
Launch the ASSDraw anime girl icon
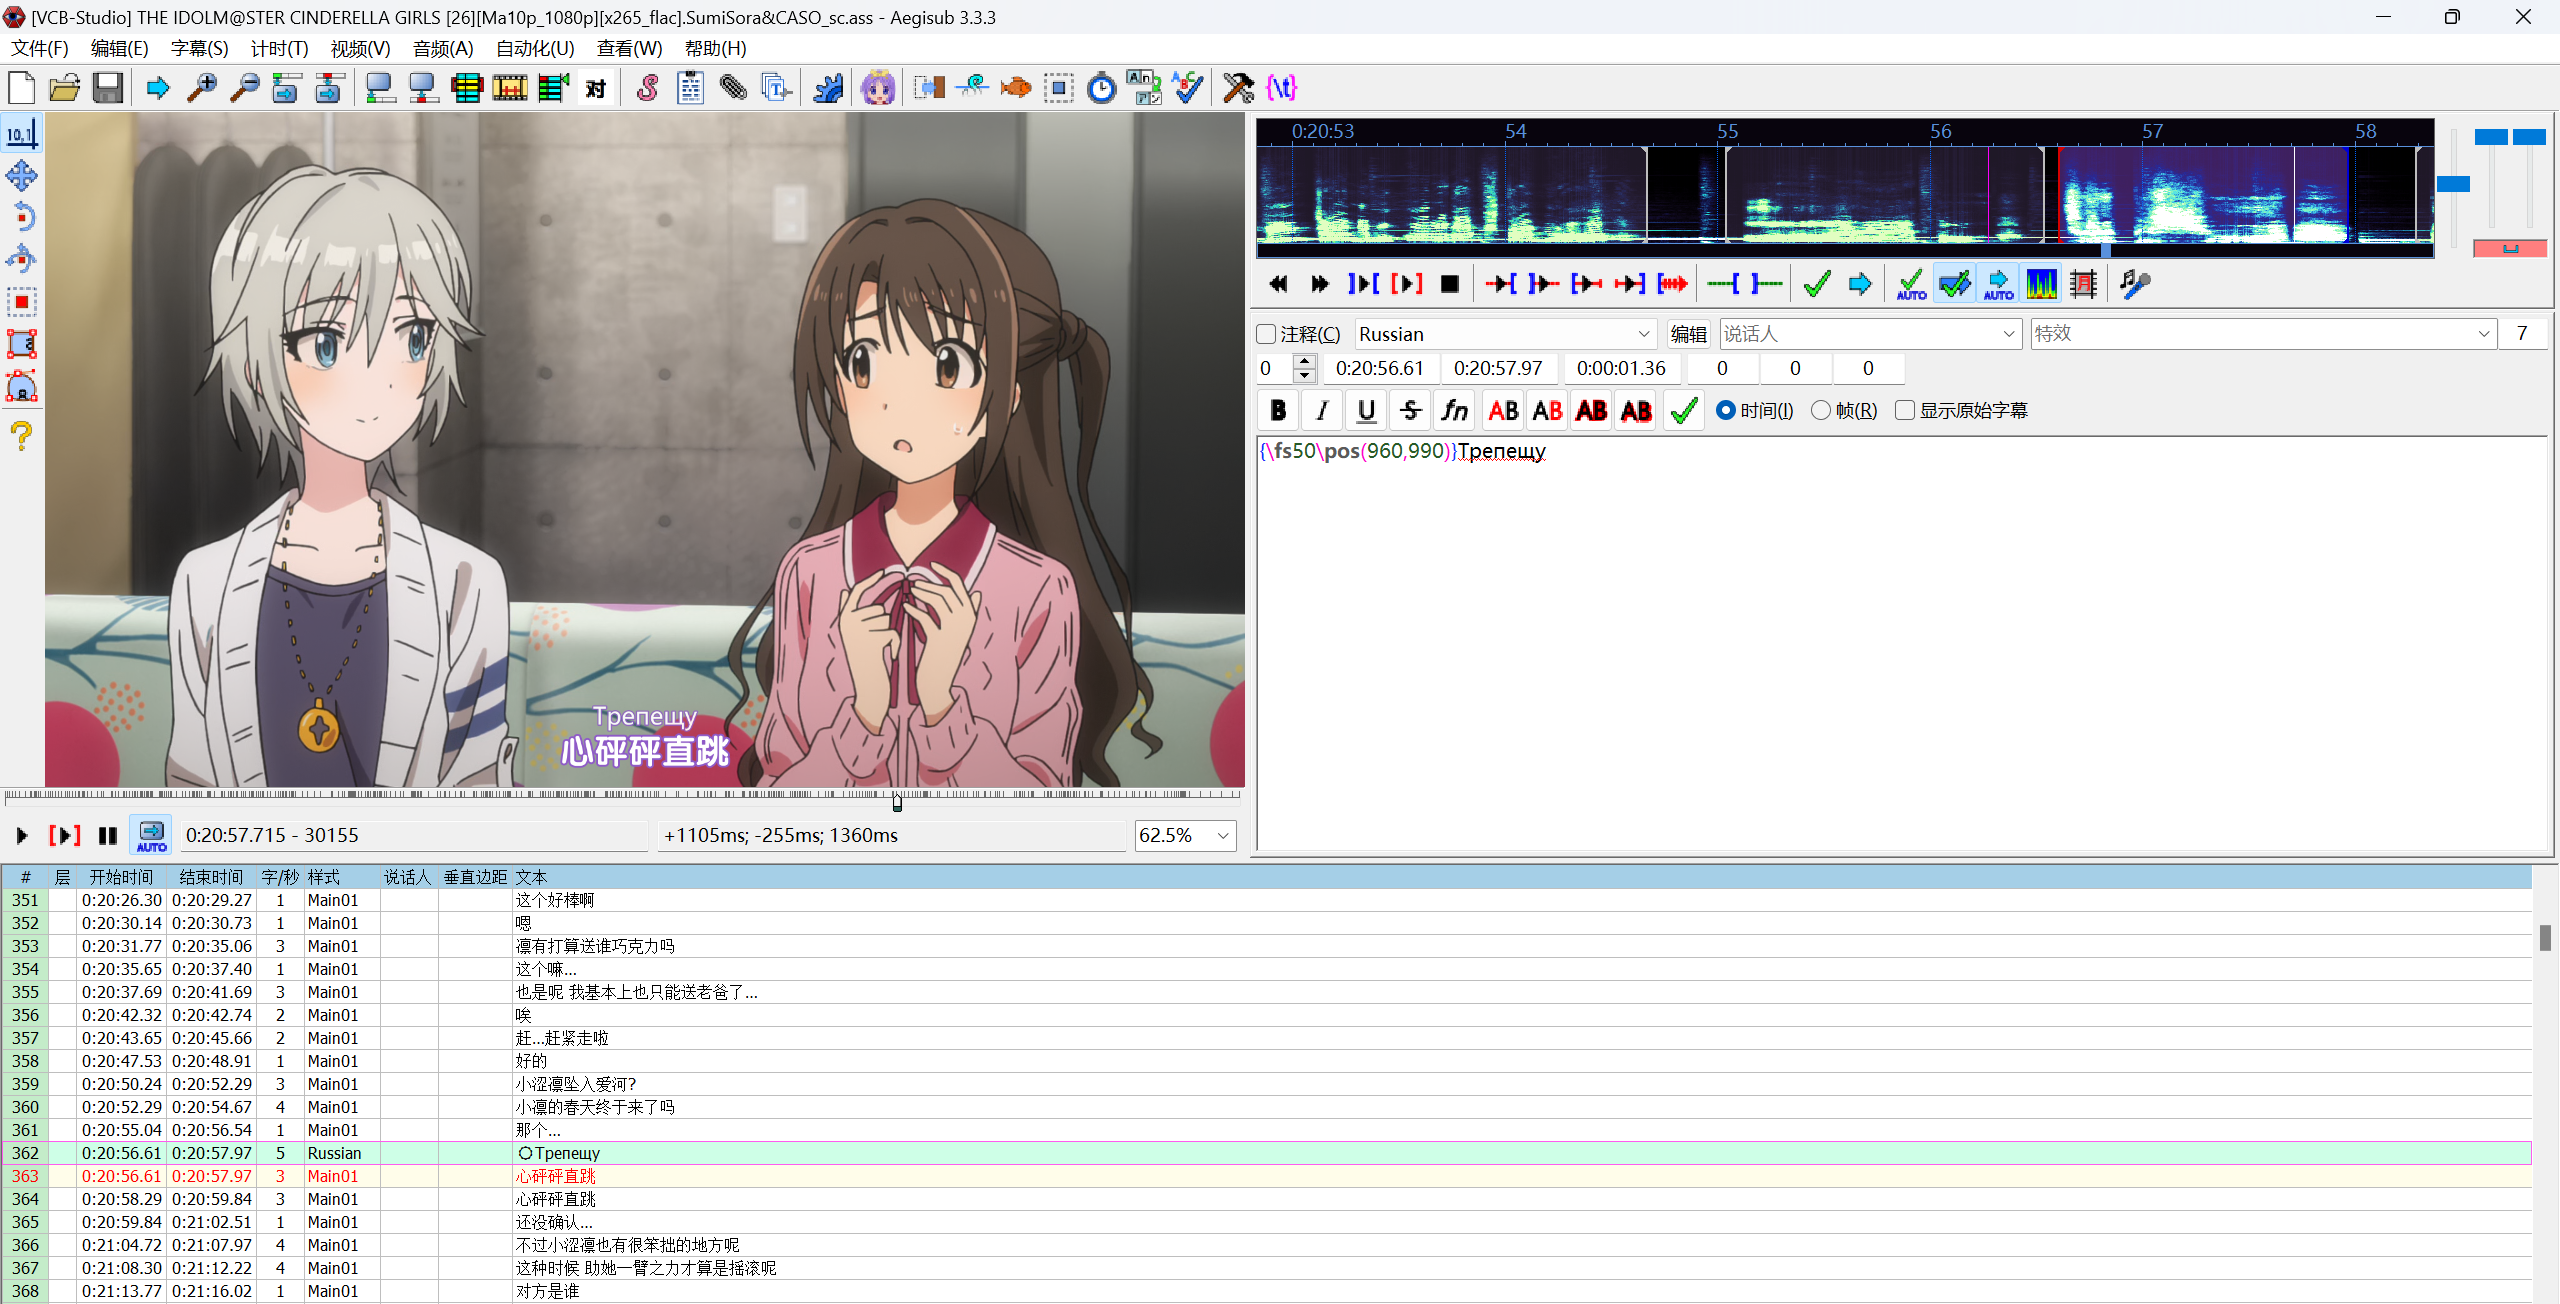pyautogui.click(x=878, y=88)
